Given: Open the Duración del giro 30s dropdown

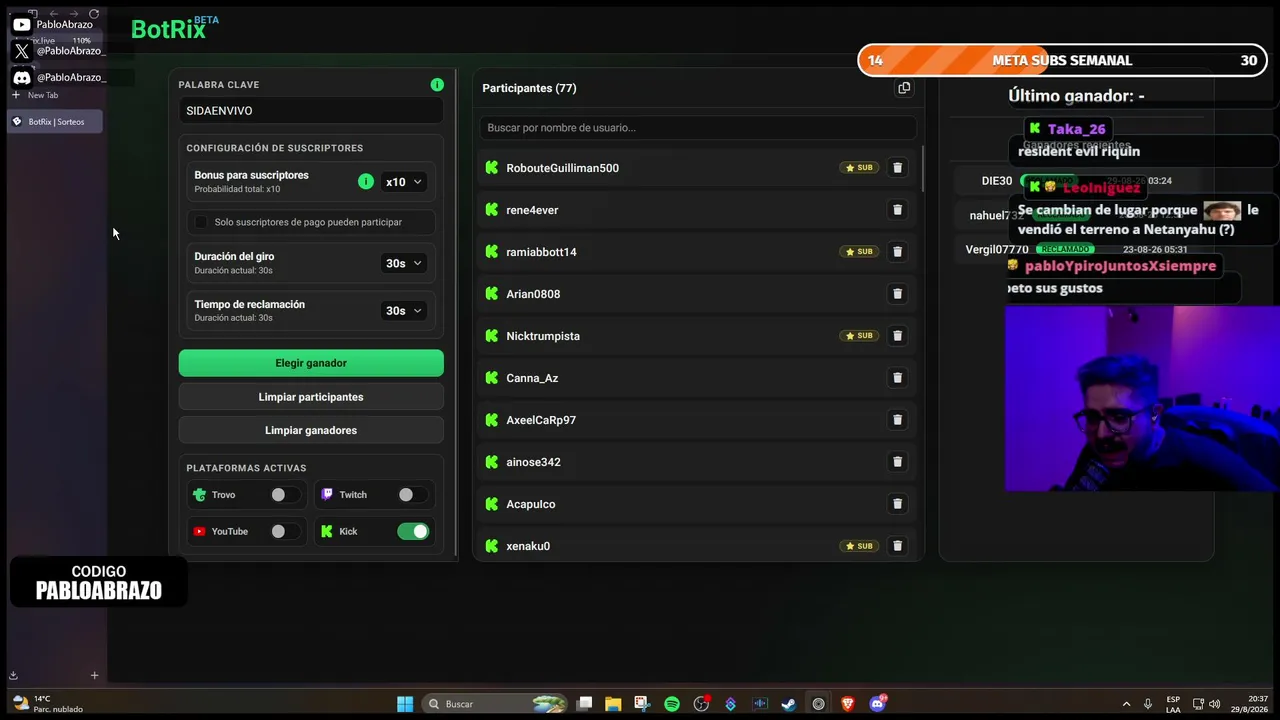Looking at the screenshot, I should (x=404, y=263).
